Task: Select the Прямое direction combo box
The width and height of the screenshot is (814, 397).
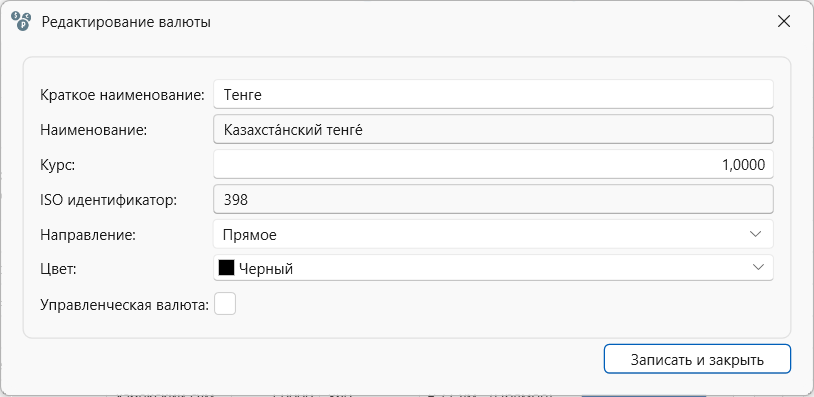Action: [x=493, y=234]
